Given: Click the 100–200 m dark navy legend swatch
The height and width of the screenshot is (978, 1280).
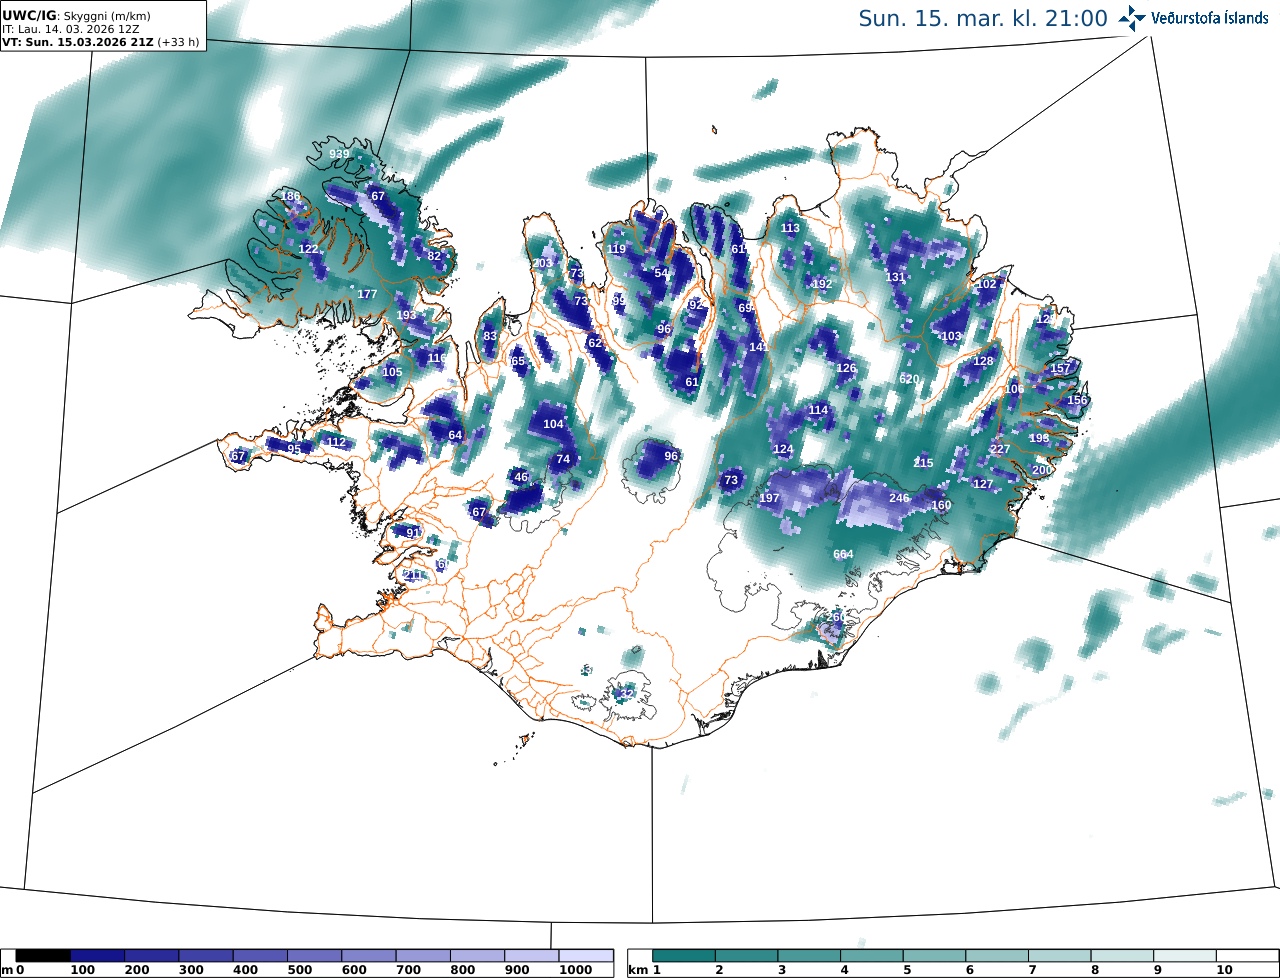Looking at the screenshot, I should point(97,956).
